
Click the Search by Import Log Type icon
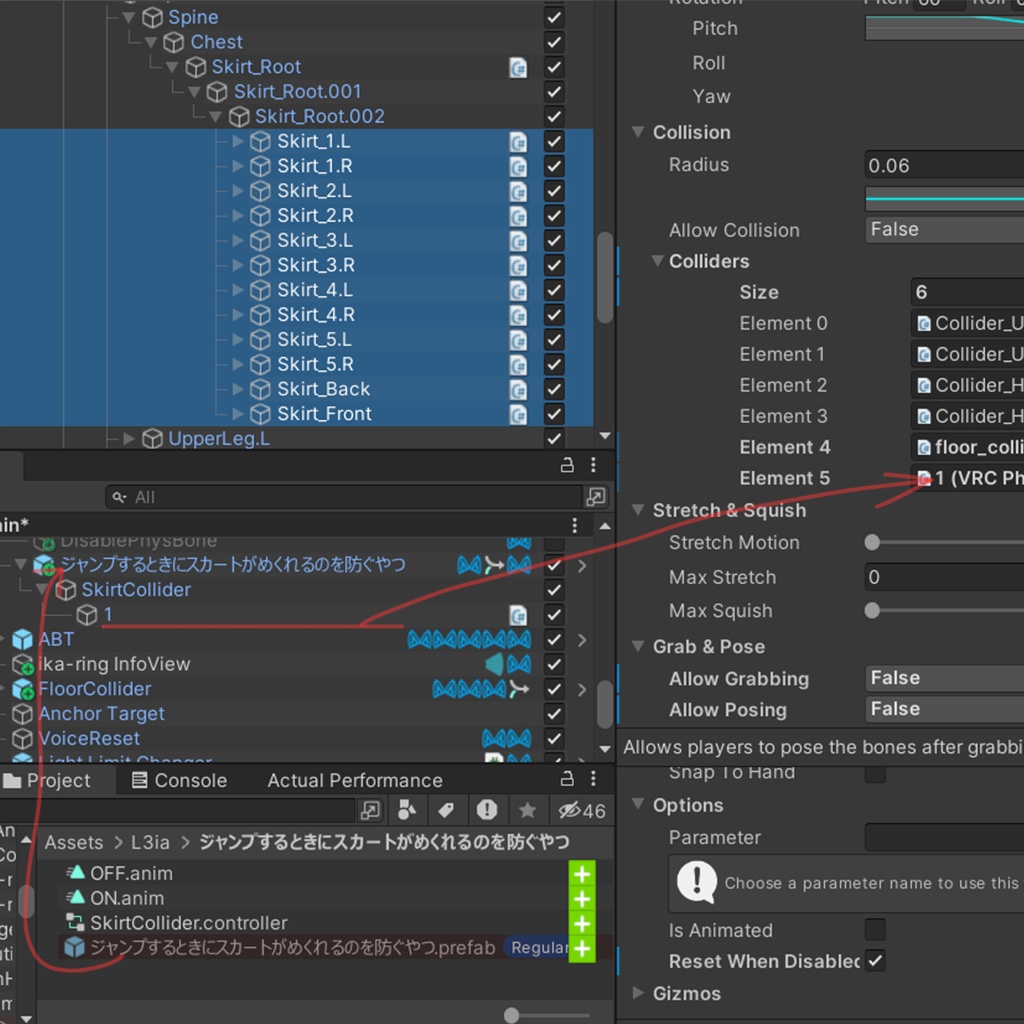coord(487,810)
